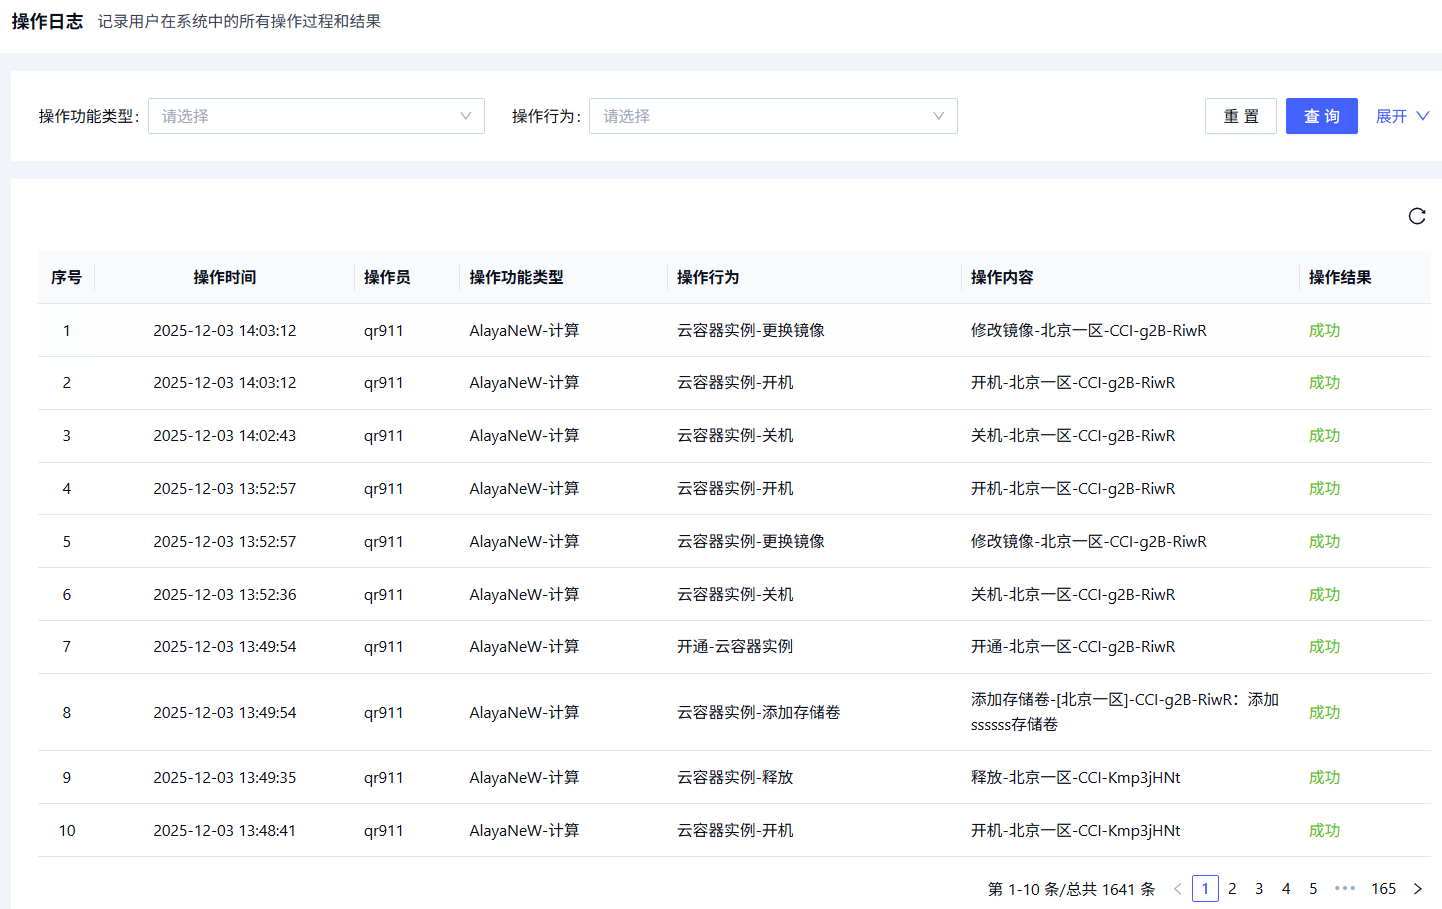Click the pagination ellipsis jump icon
The width and height of the screenshot is (1442, 909).
1345,888
